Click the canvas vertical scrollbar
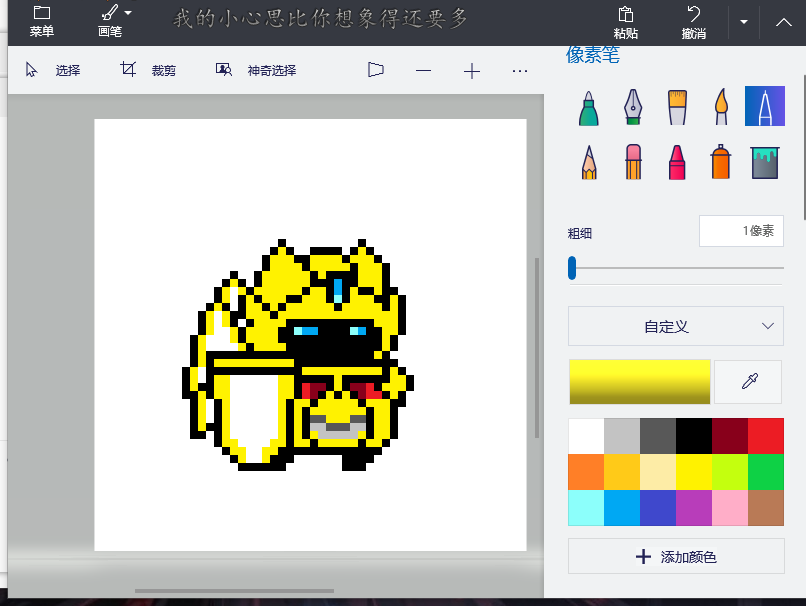This screenshot has height=606, width=806. click(x=537, y=347)
